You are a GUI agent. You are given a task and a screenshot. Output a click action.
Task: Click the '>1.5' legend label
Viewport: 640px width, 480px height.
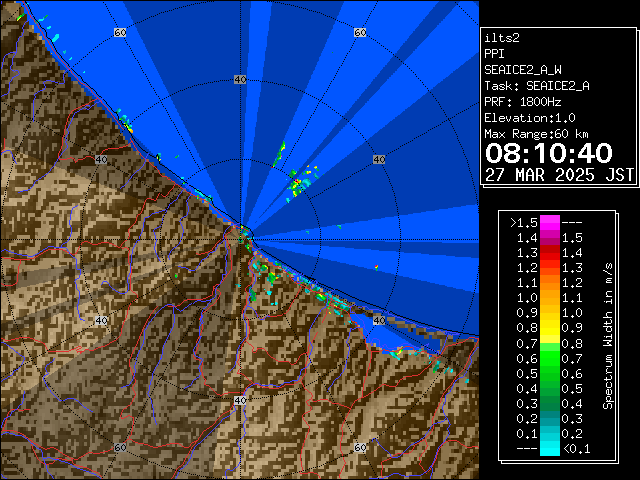pos(524,223)
